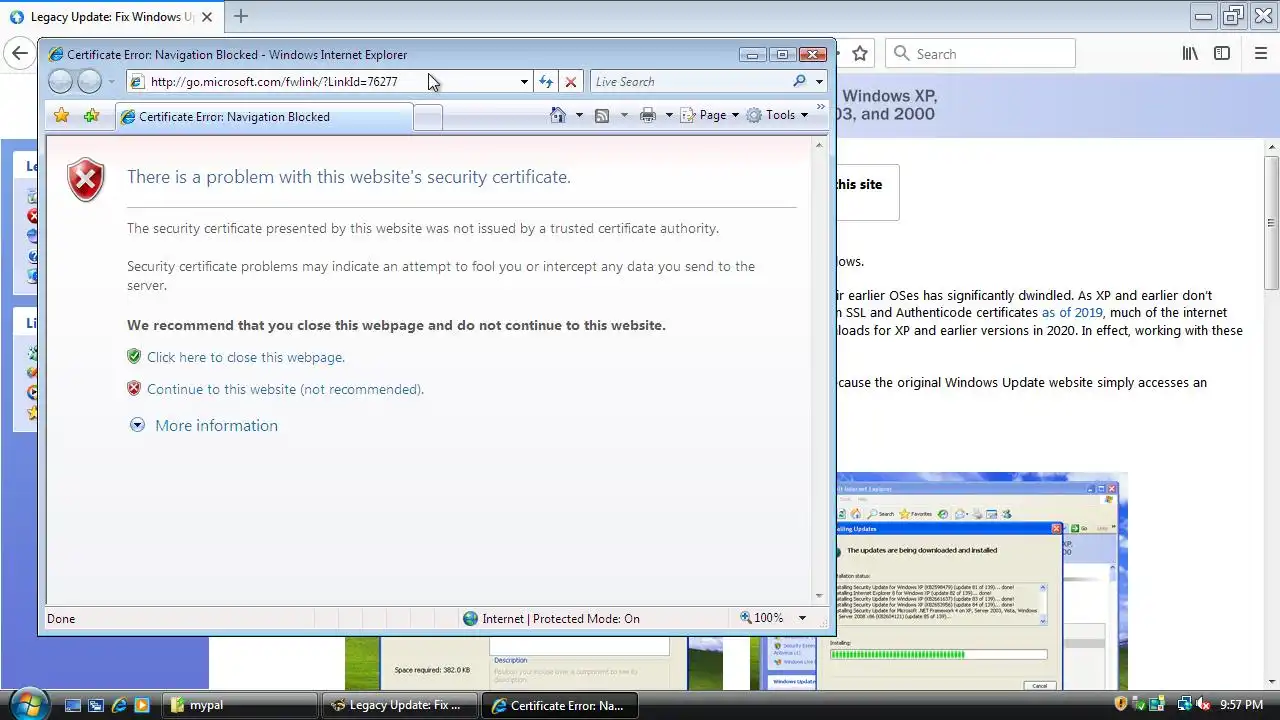Open the Windows Start orb
Viewport: 1280px width, 720px height.
[x=28, y=703]
